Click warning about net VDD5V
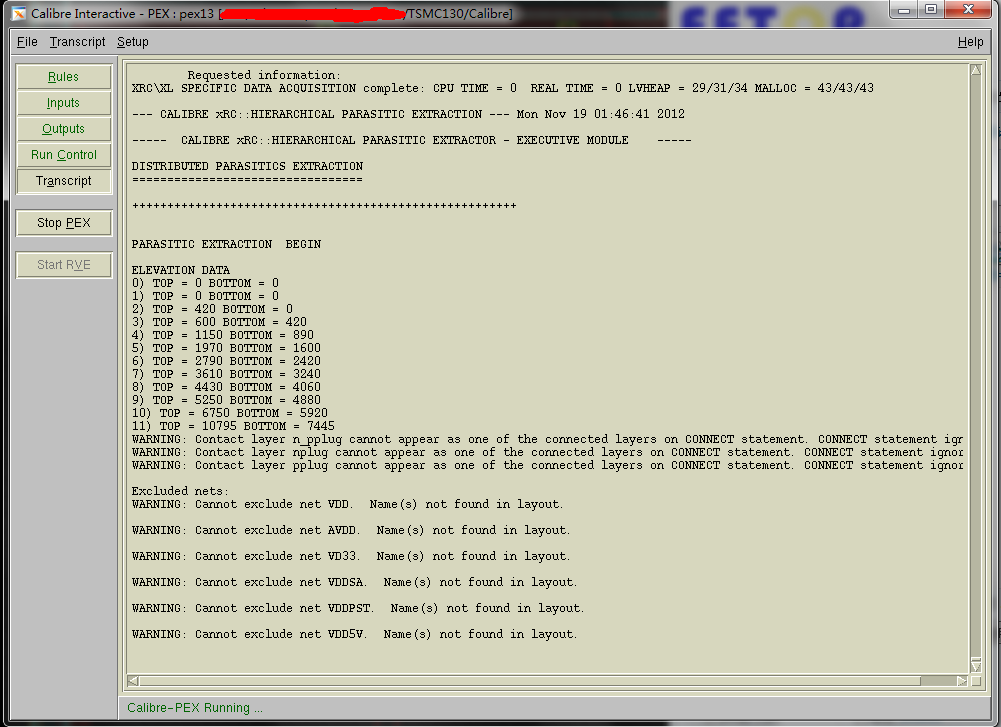This screenshot has width=1001, height=727. (354, 634)
